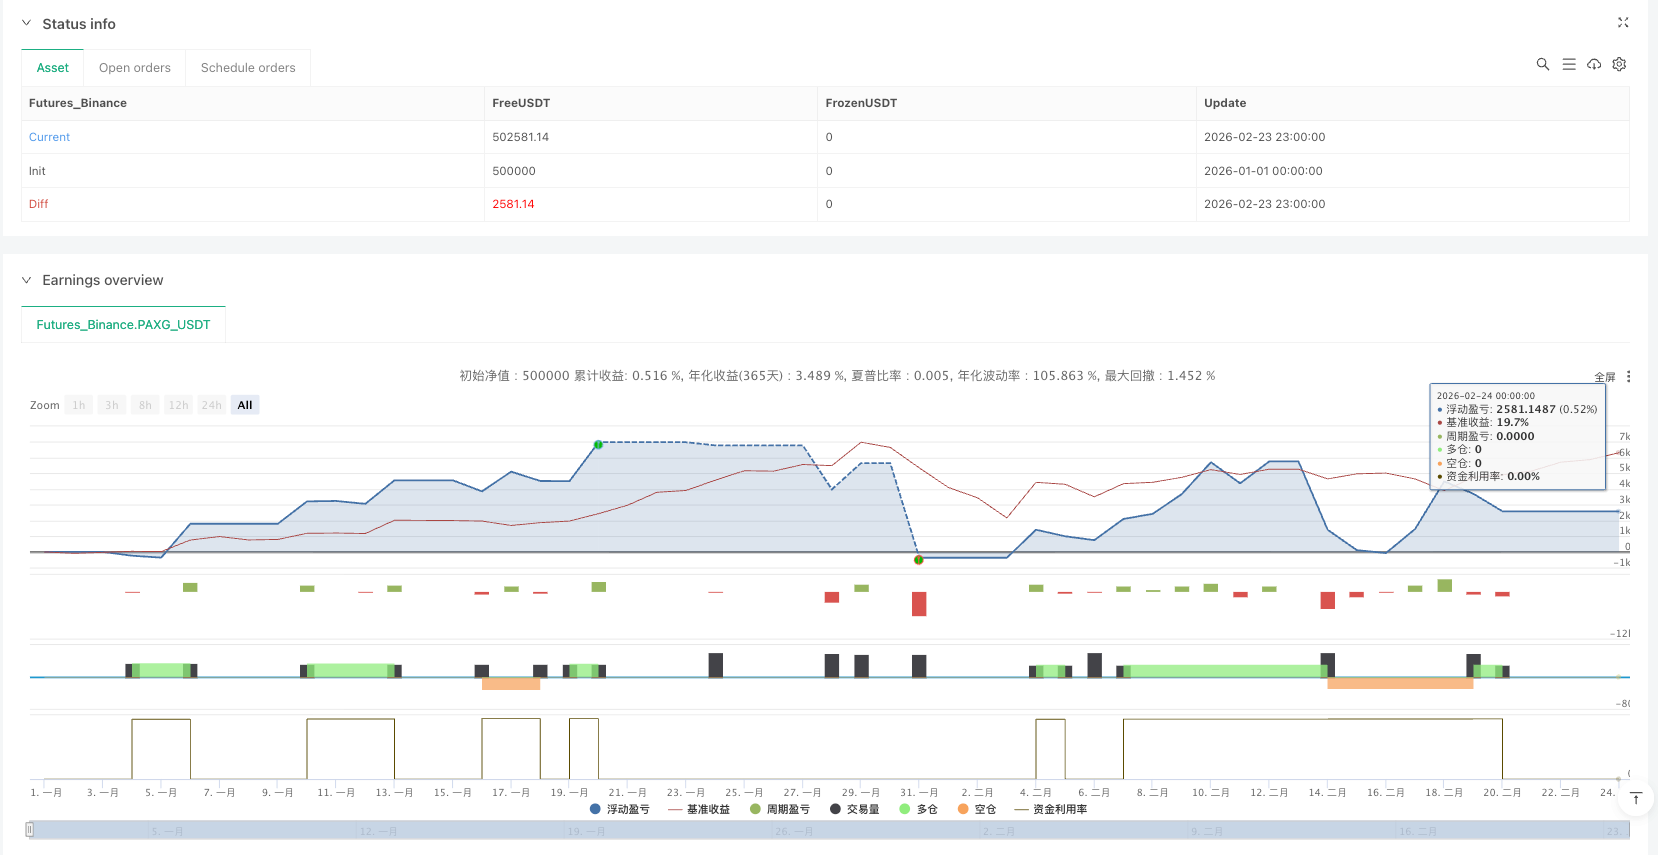The width and height of the screenshot is (1658, 855).
Task: Open the chart context menu dots
Action: pyautogui.click(x=1629, y=377)
